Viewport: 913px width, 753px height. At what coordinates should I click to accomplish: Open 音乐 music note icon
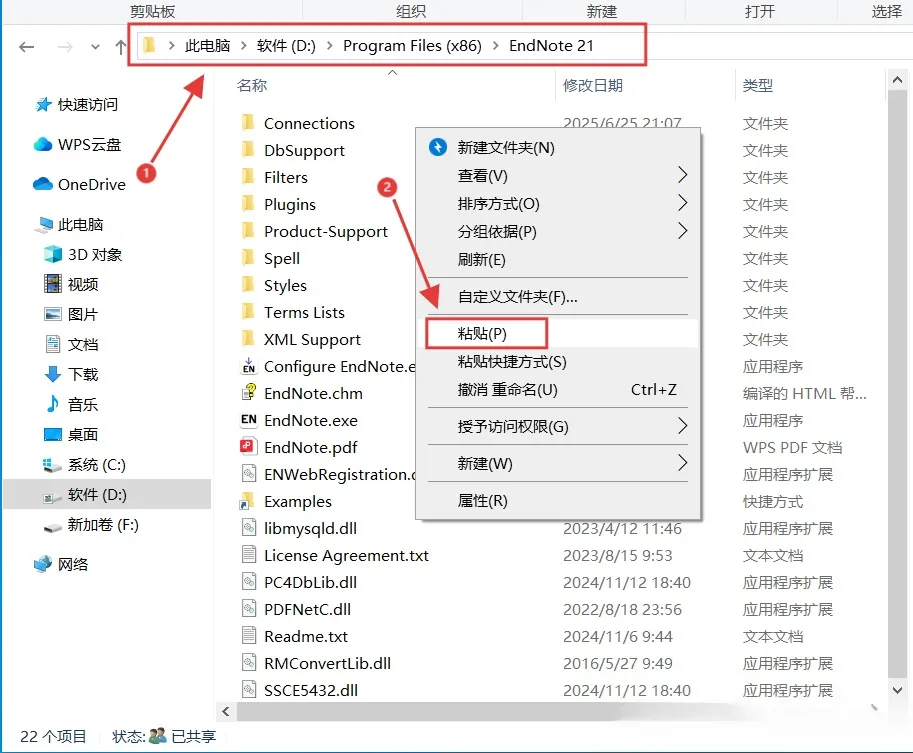53,404
